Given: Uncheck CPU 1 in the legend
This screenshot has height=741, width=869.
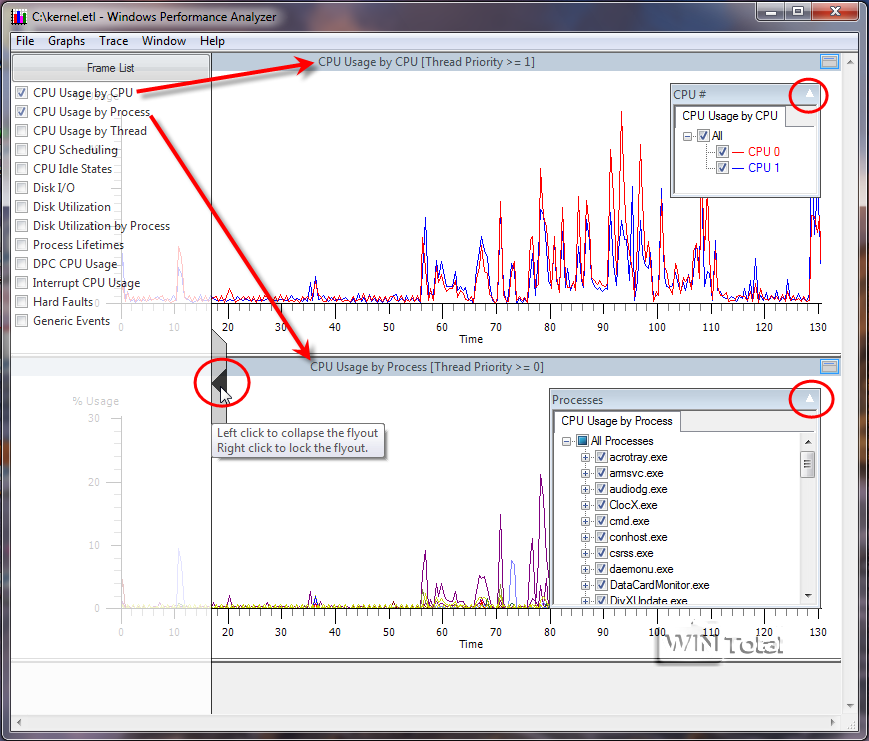Looking at the screenshot, I should (x=722, y=167).
